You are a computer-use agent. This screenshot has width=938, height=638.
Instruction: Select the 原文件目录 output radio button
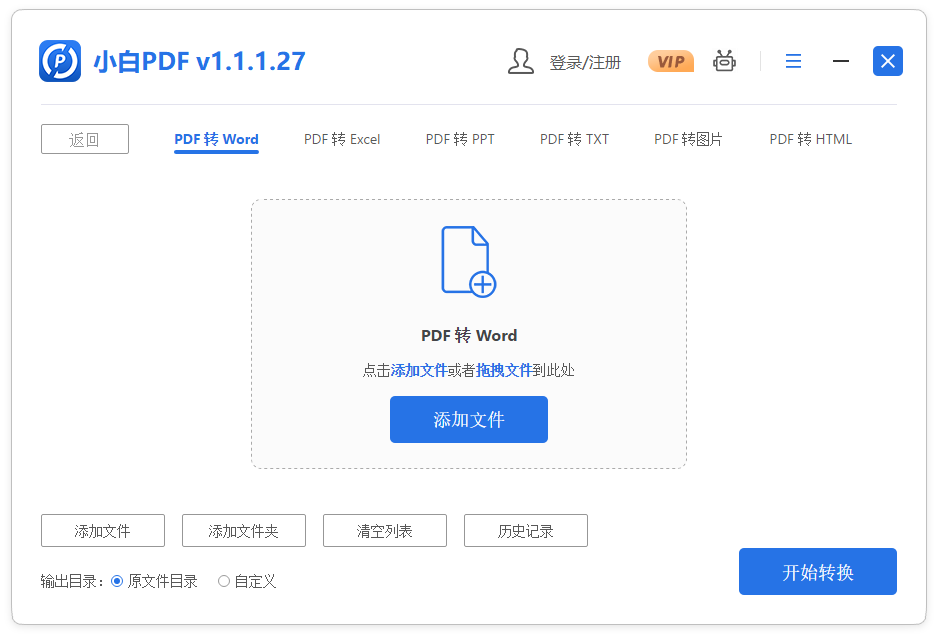[x=117, y=581]
